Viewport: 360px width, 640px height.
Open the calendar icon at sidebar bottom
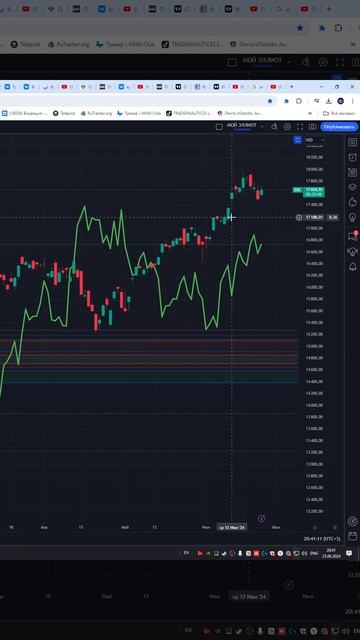pos(353,536)
